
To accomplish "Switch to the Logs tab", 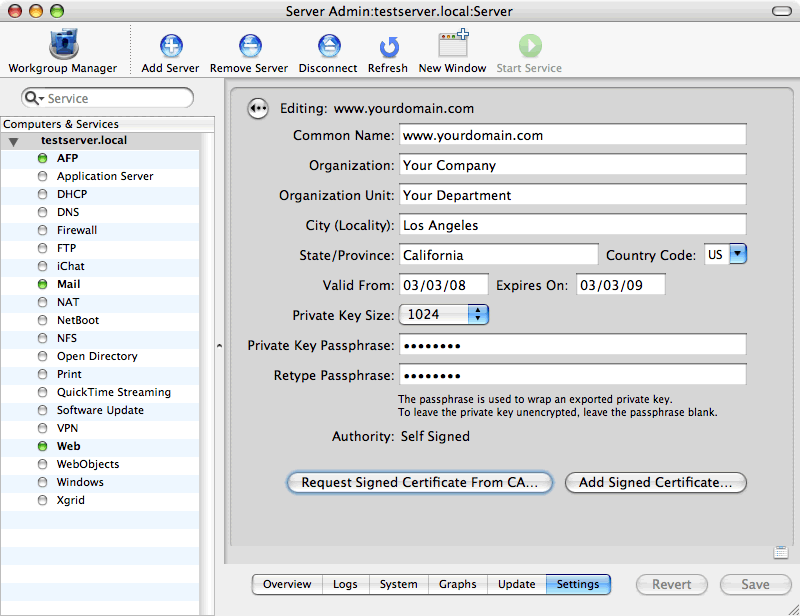I will [x=345, y=584].
